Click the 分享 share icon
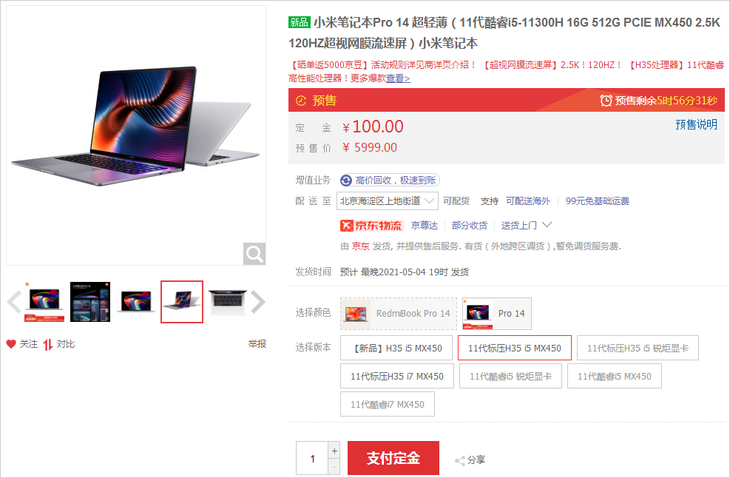 tap(460, 461)
